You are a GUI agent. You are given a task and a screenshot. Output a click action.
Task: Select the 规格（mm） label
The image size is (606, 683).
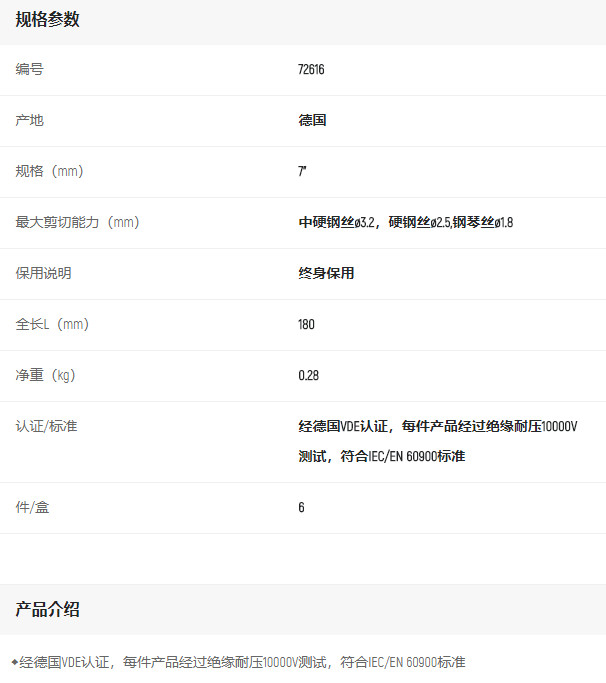click(50, 172)
